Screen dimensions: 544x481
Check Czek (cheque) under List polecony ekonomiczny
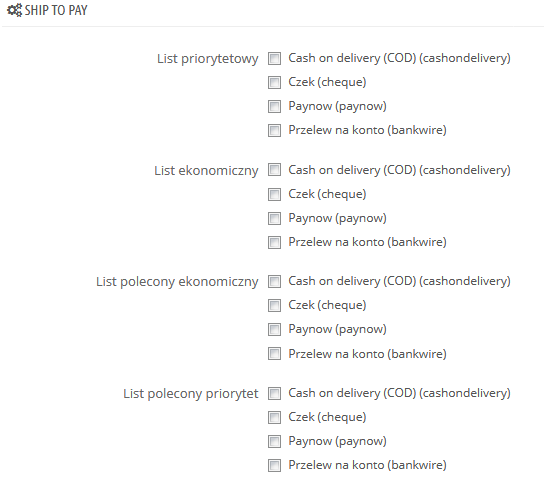pyautogui.click(x=274, y=305)
